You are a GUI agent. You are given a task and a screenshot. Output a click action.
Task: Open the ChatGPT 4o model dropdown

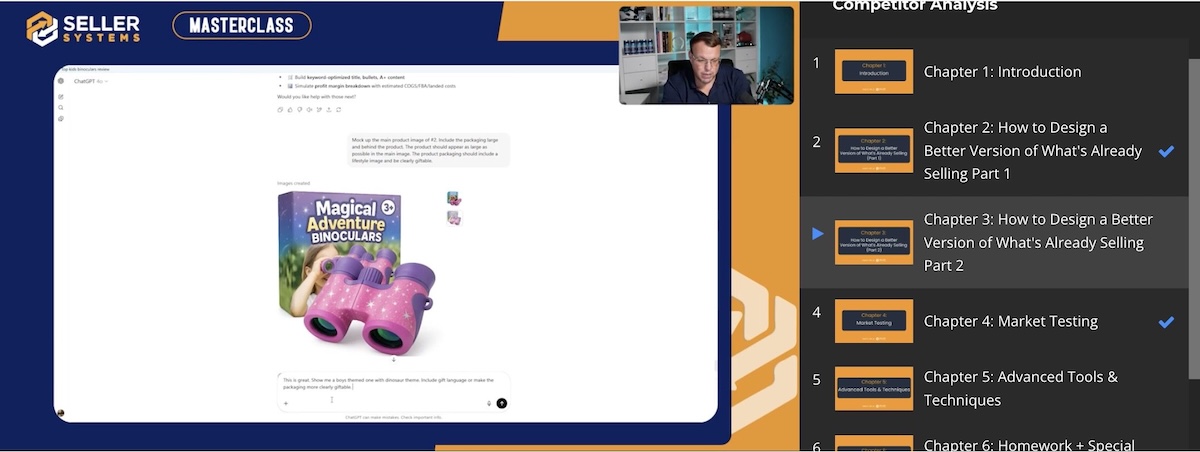click(x=90, y=81)
